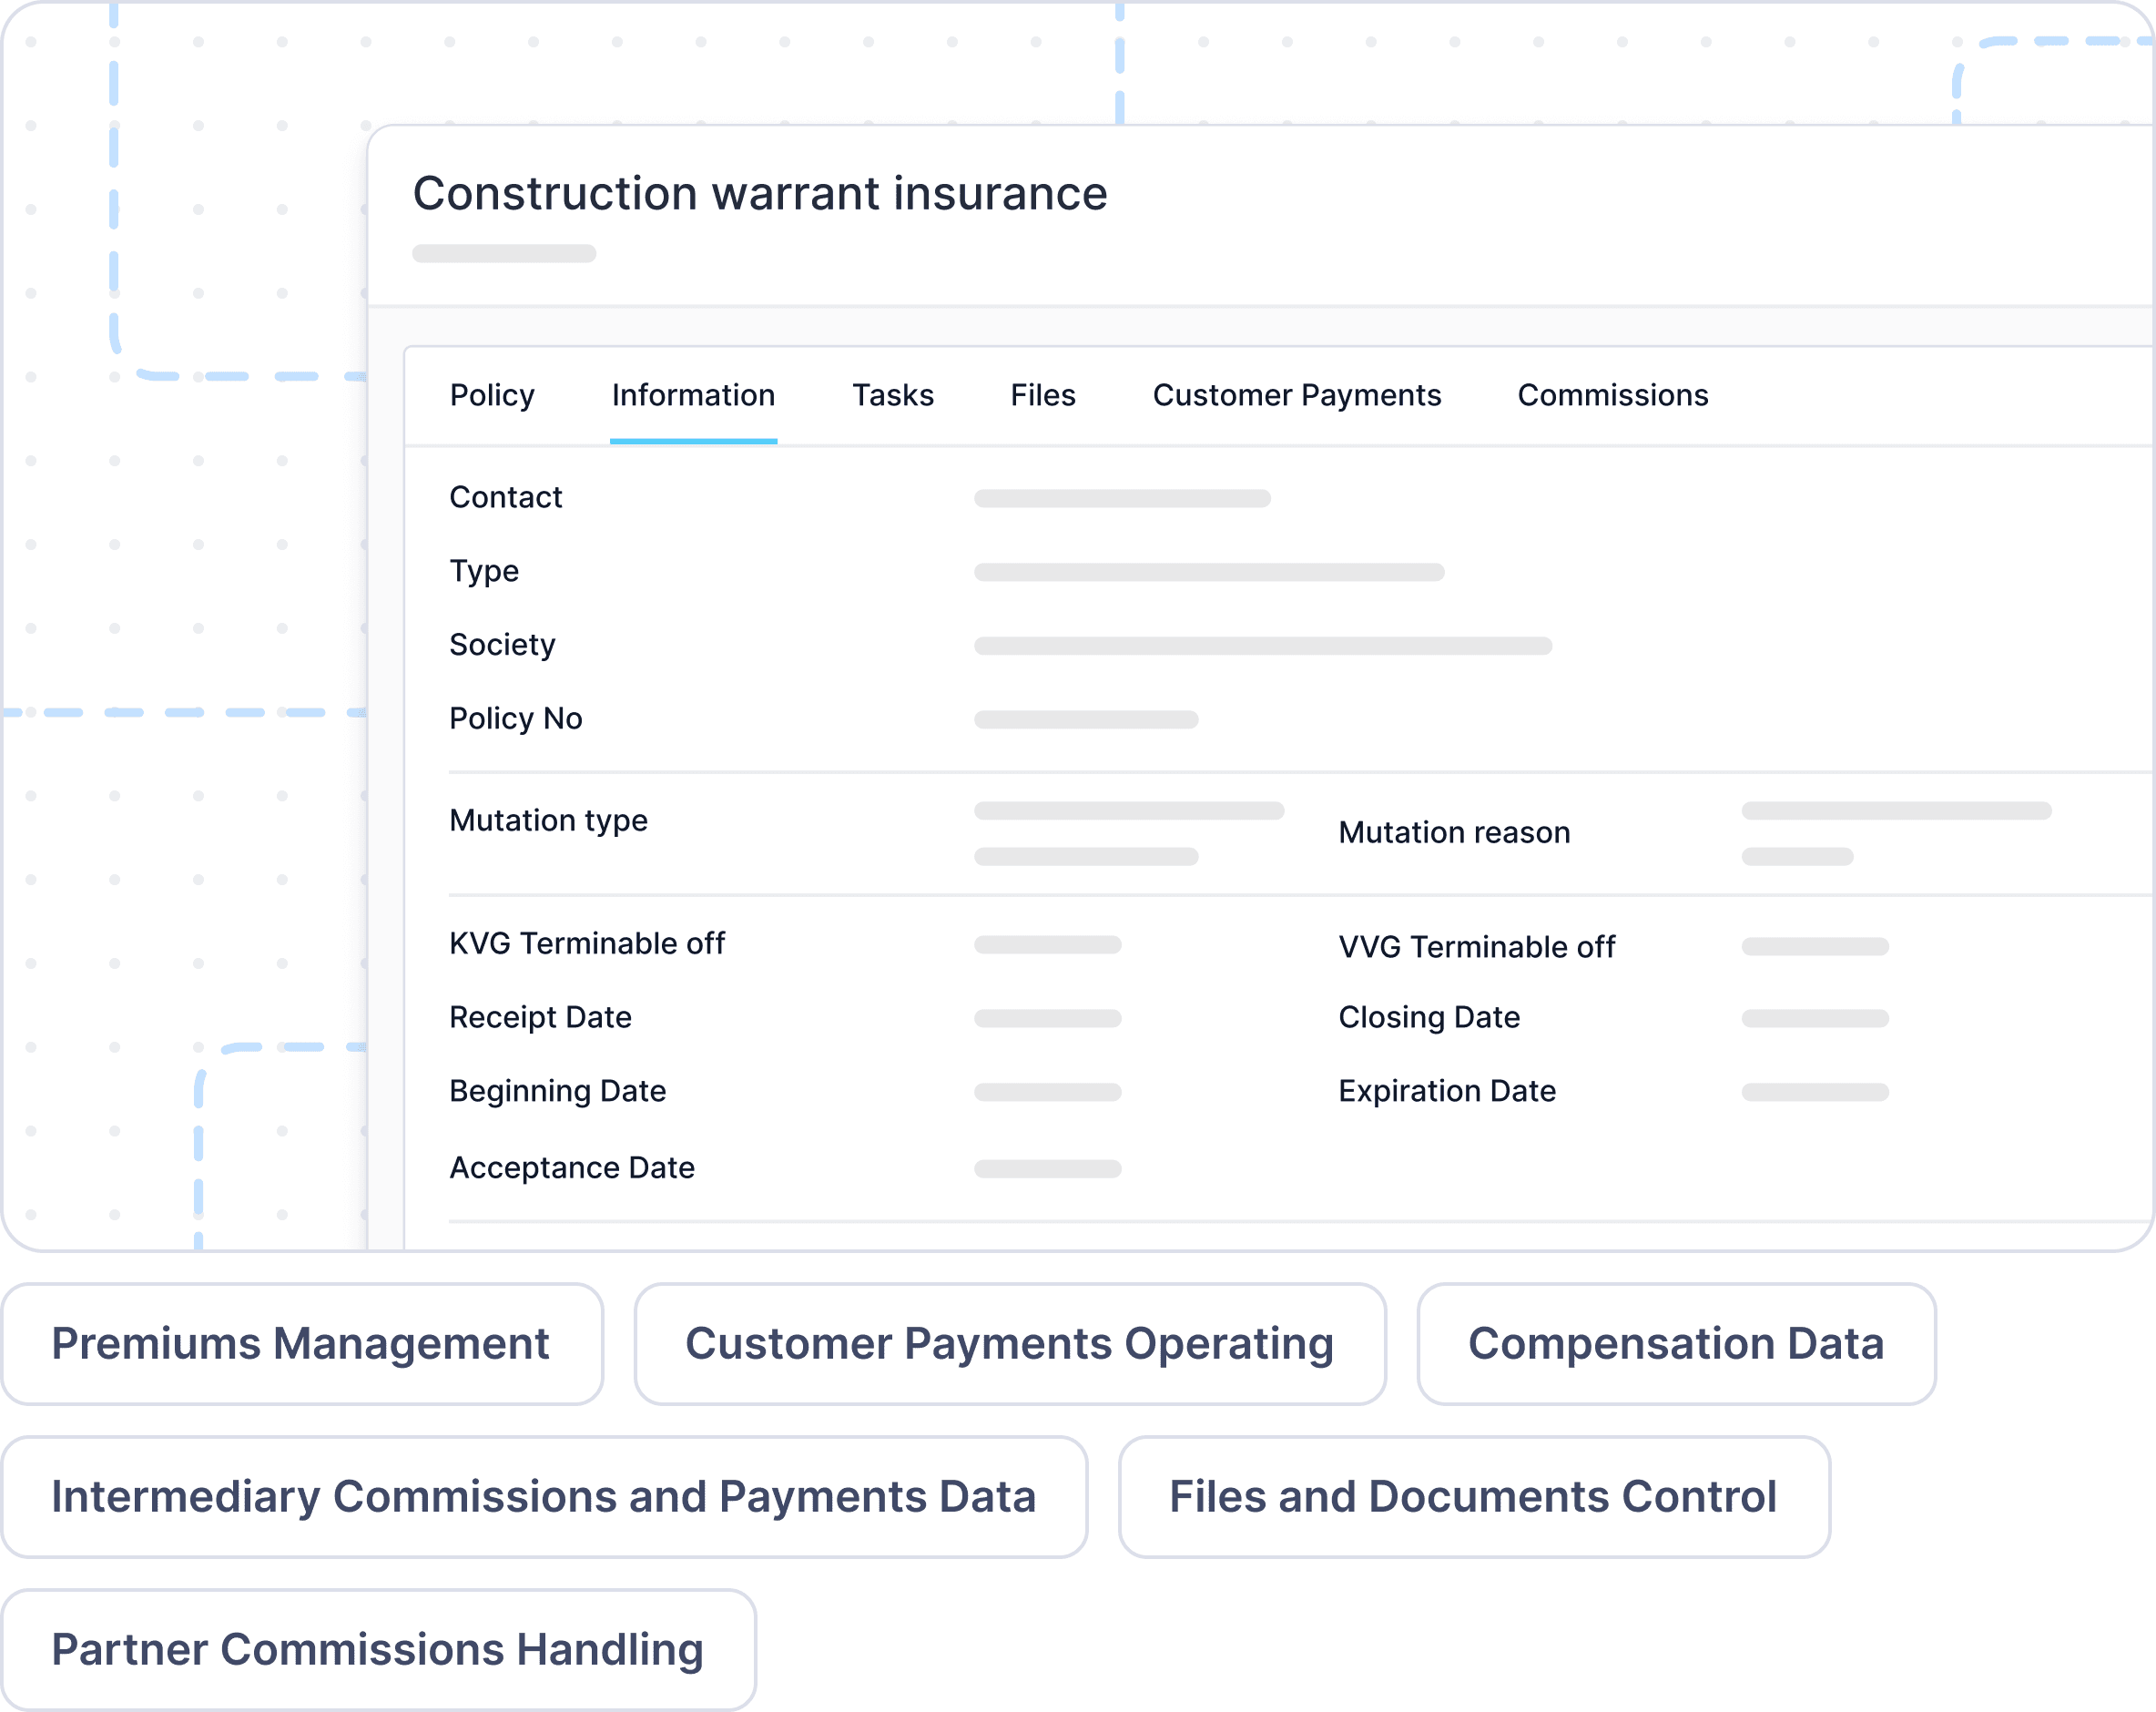Select Customer Payments Operating button
2156x1712 pixels.
[1009, 1343]
